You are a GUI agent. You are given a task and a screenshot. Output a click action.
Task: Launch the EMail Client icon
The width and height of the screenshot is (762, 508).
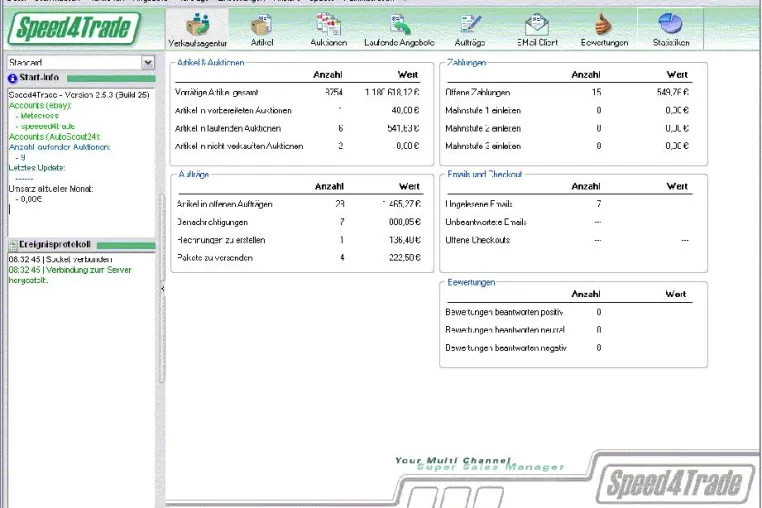537,29
